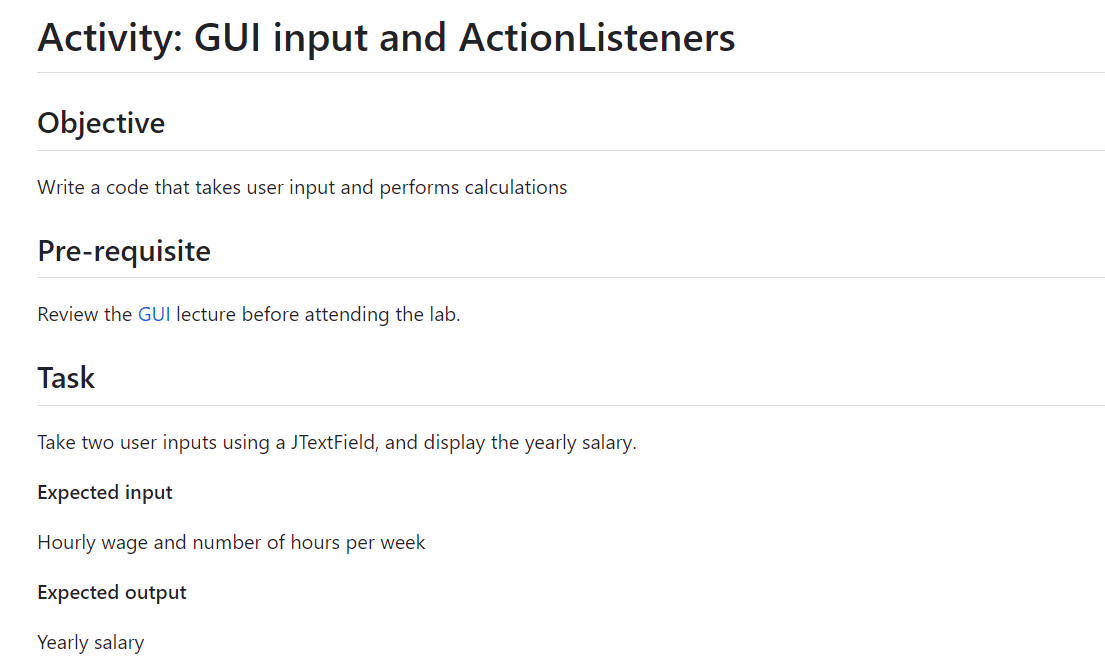This screenshot has height=664, width=1105.
Task: Click the Expected input bold label
Action: tap(104, 492)
